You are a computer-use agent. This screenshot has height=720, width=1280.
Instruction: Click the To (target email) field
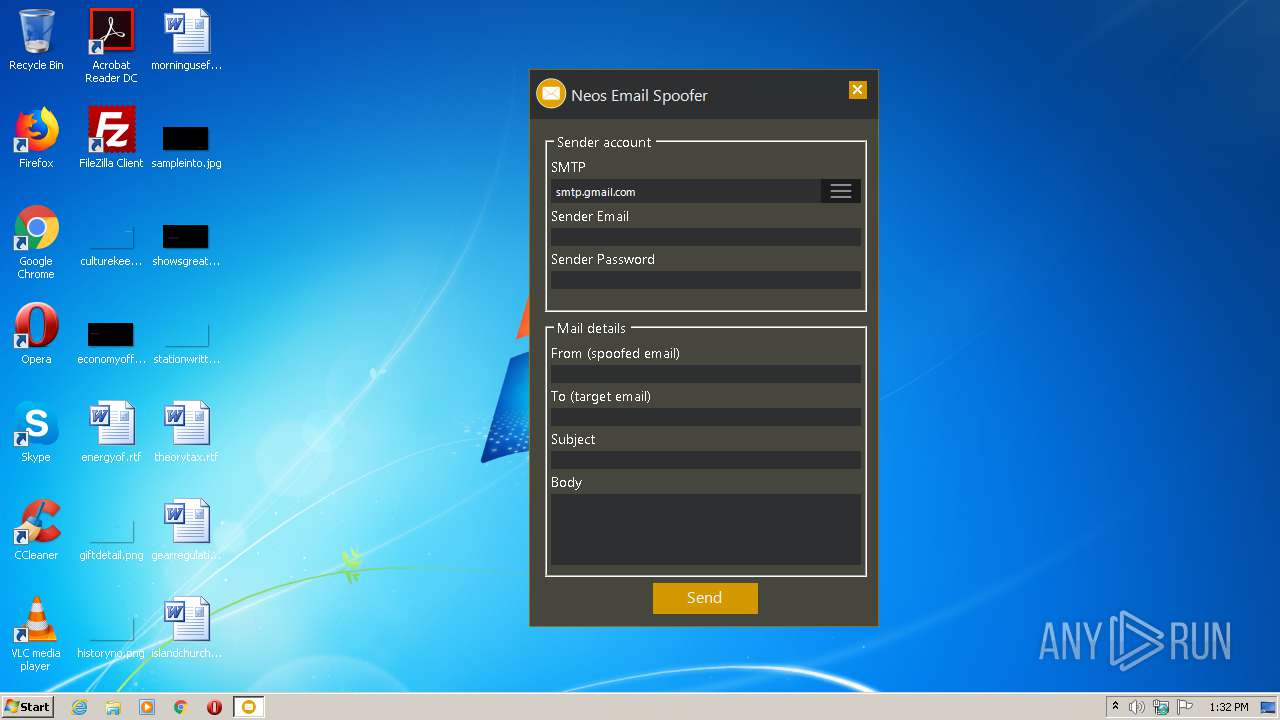click(706, 417)
